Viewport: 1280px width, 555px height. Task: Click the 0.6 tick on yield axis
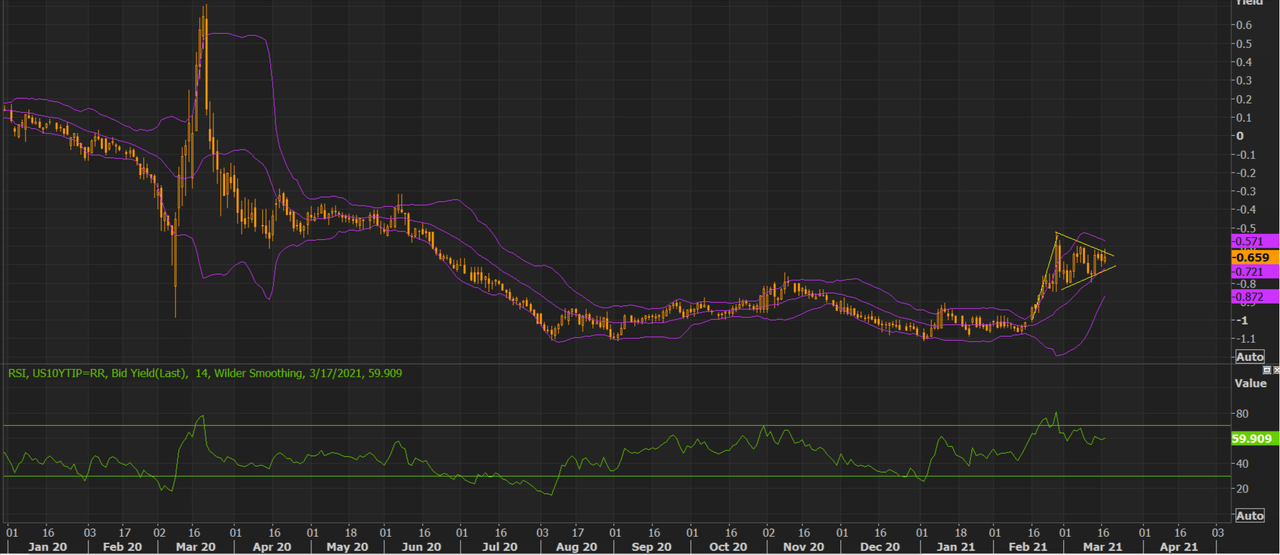click(x=1242, y=25)
